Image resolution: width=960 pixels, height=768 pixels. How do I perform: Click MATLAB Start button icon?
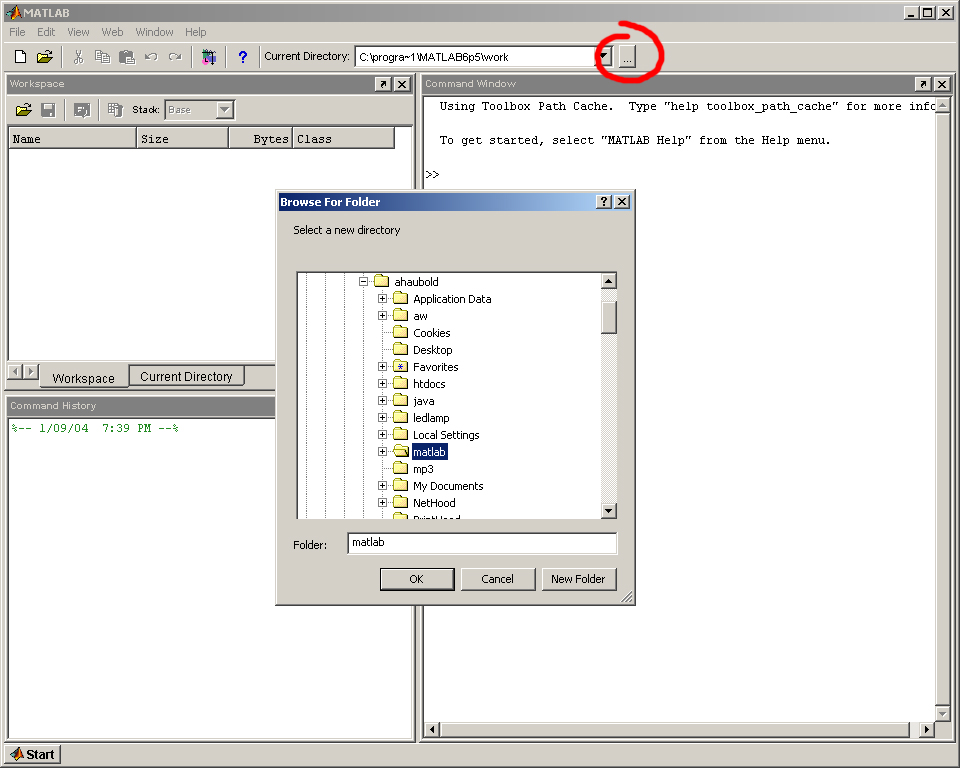[x=33, y=755]
